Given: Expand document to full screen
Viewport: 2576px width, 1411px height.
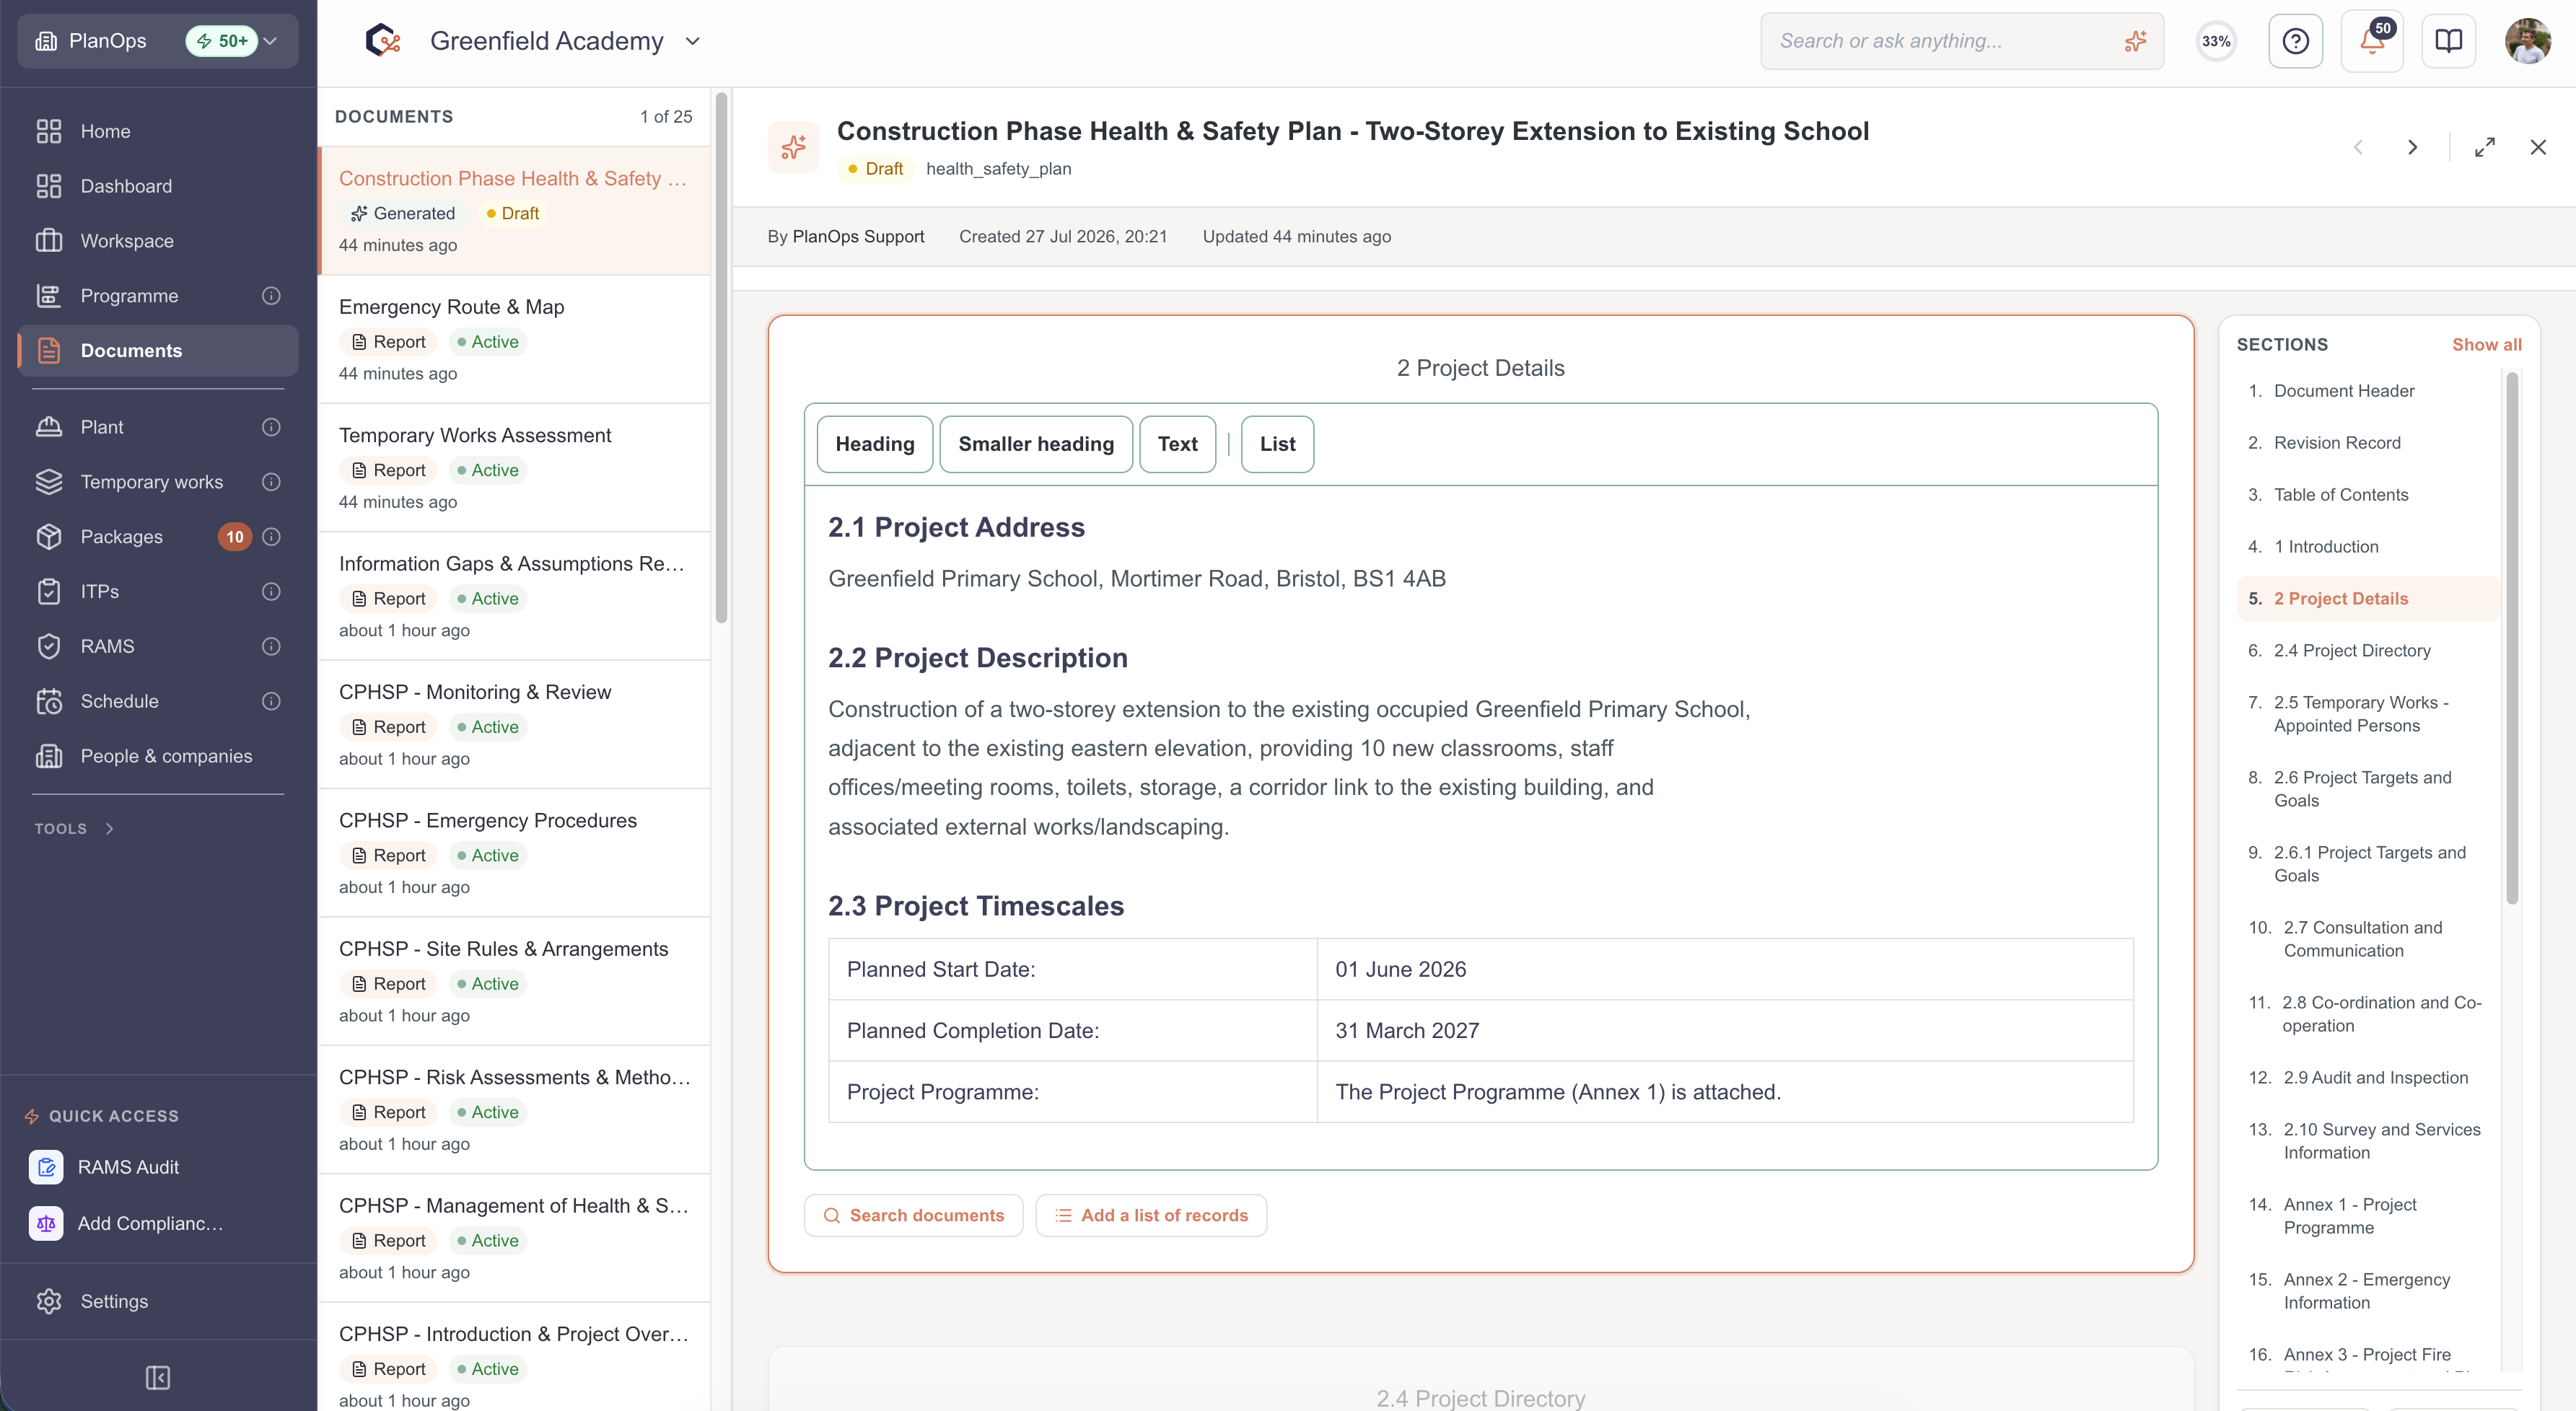Looking at the screenshot, I should coord(2485,147).
